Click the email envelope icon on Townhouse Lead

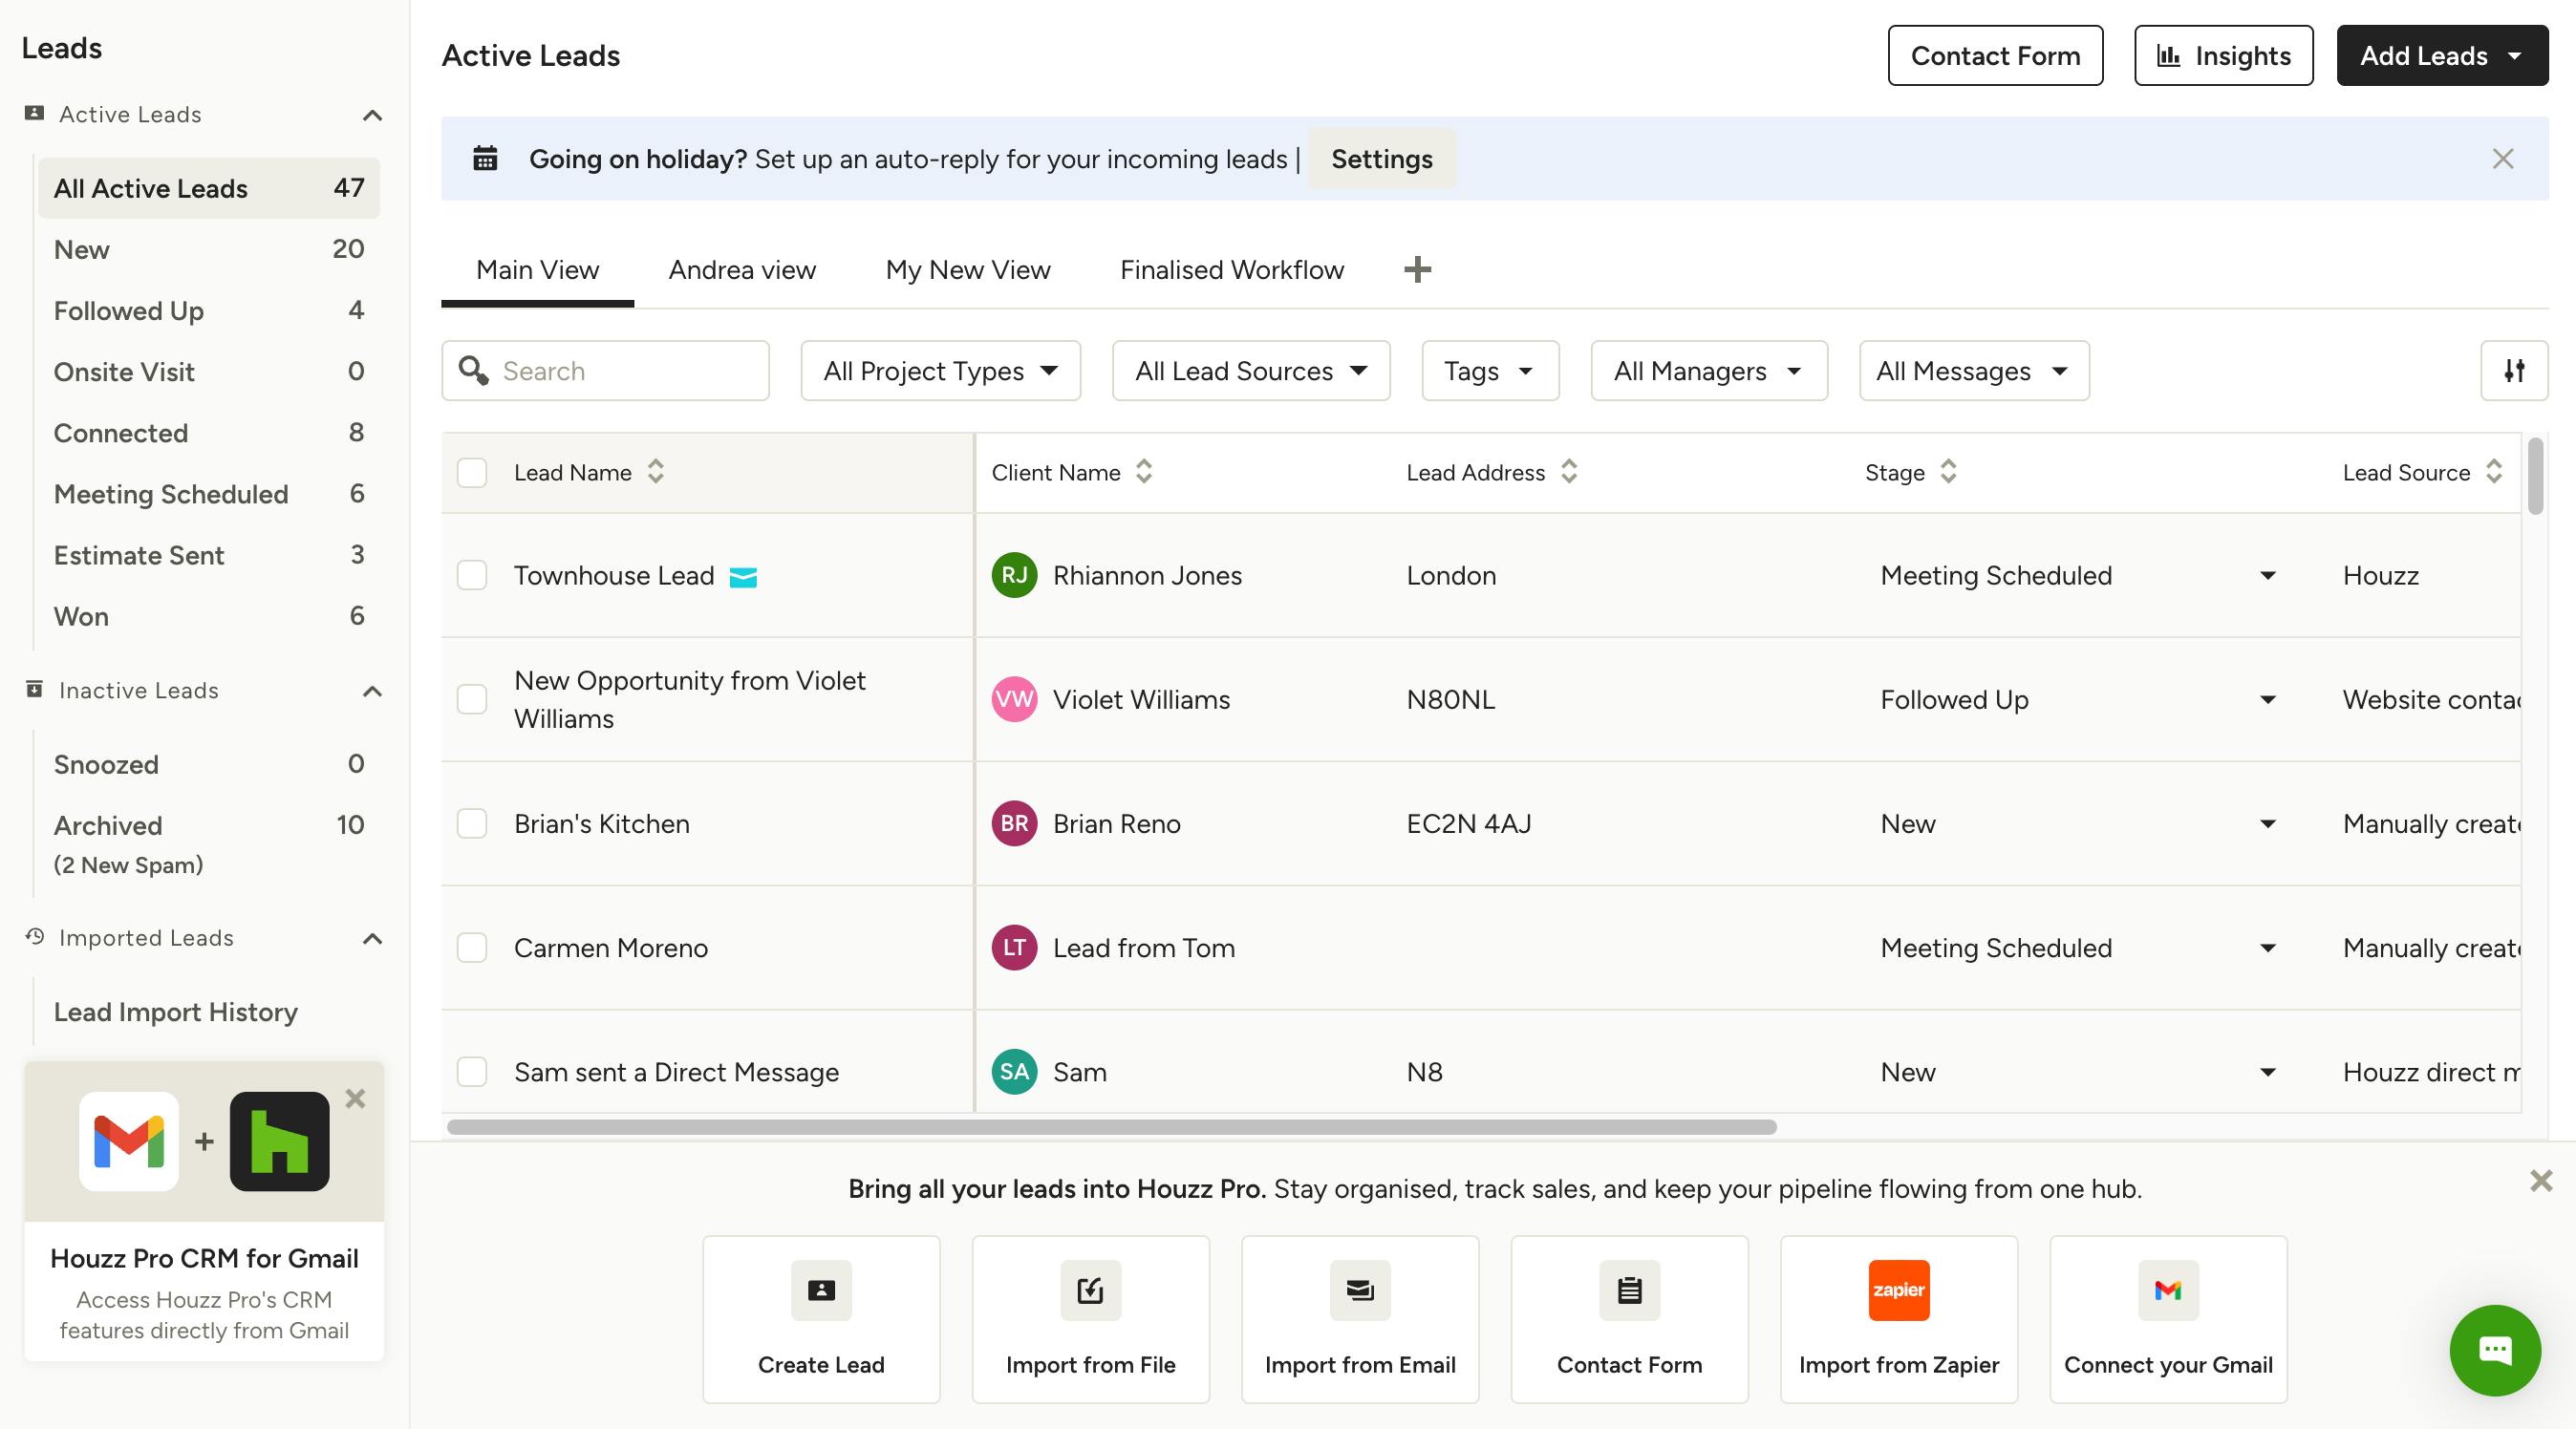pyautogui.click(x=743, y=577)
